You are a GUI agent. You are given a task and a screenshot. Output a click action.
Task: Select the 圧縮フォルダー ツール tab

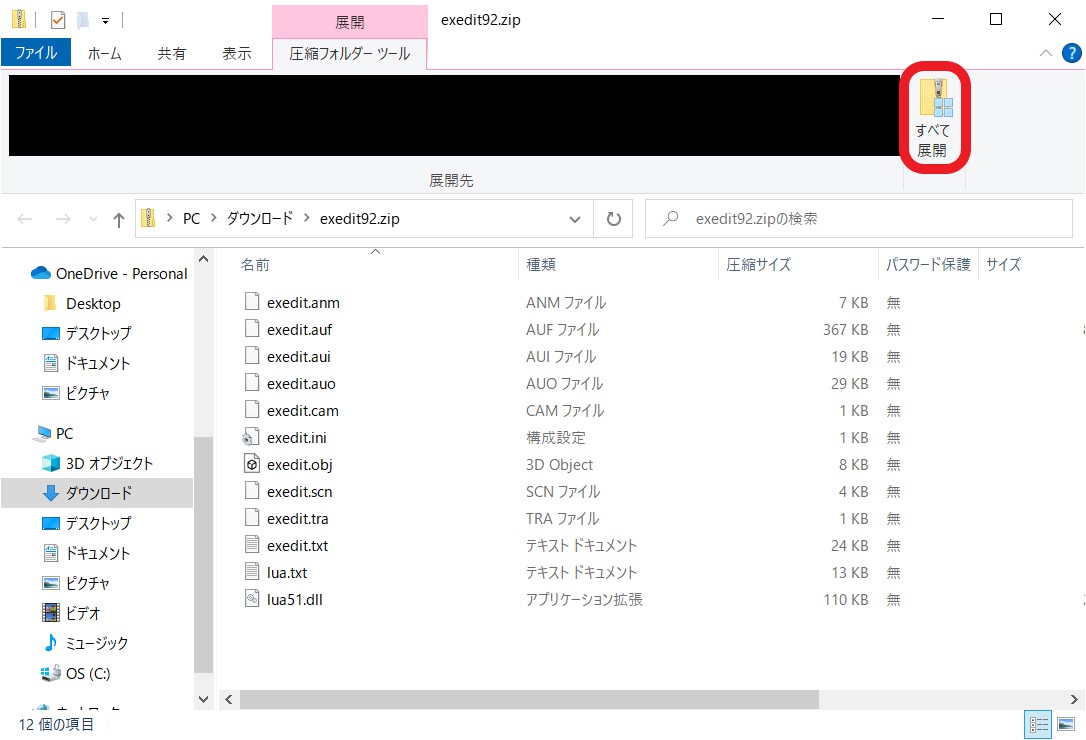click(x=350, y=53)
